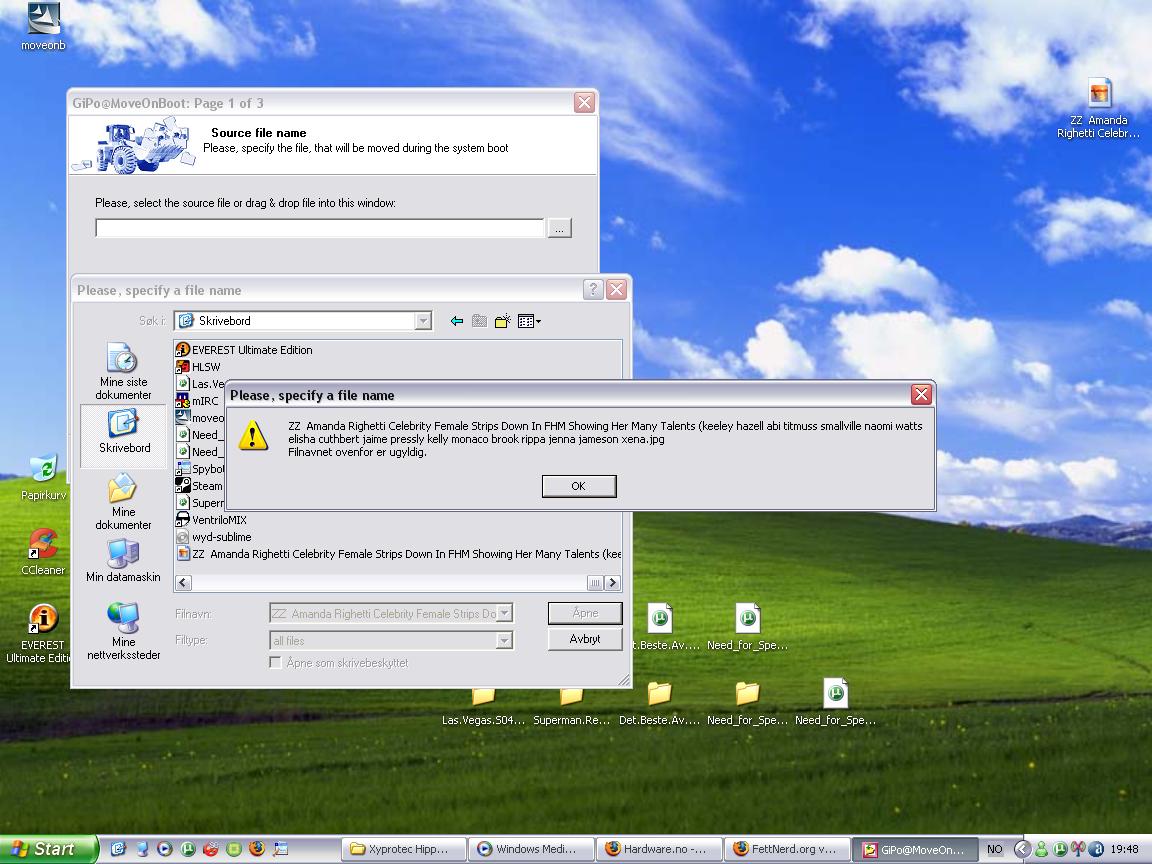
Task: Open the view menu dropdown icon
Action: pos(529,321)
